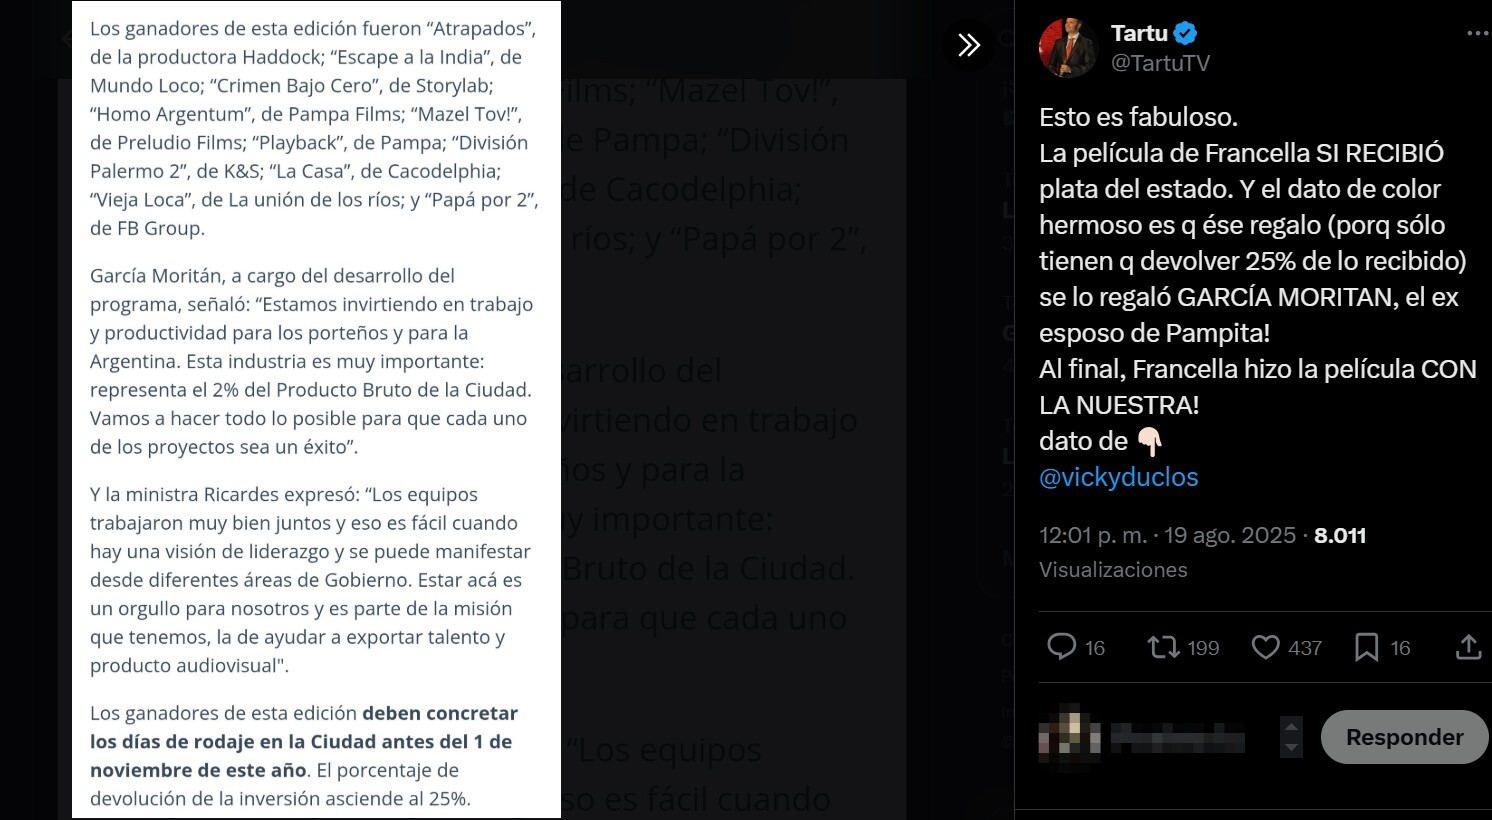
Task: Open the 12:01 p. m. · 19 ago. 2025 timestamp
Action: [1167, 535]
